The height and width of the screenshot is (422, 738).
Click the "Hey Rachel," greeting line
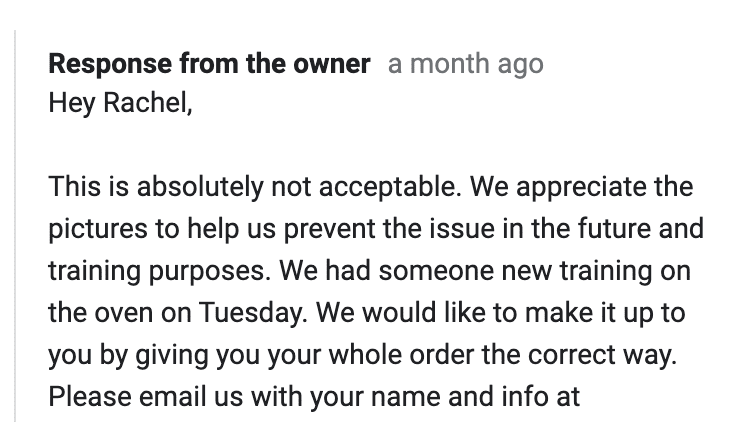click(x=119, y=102)
